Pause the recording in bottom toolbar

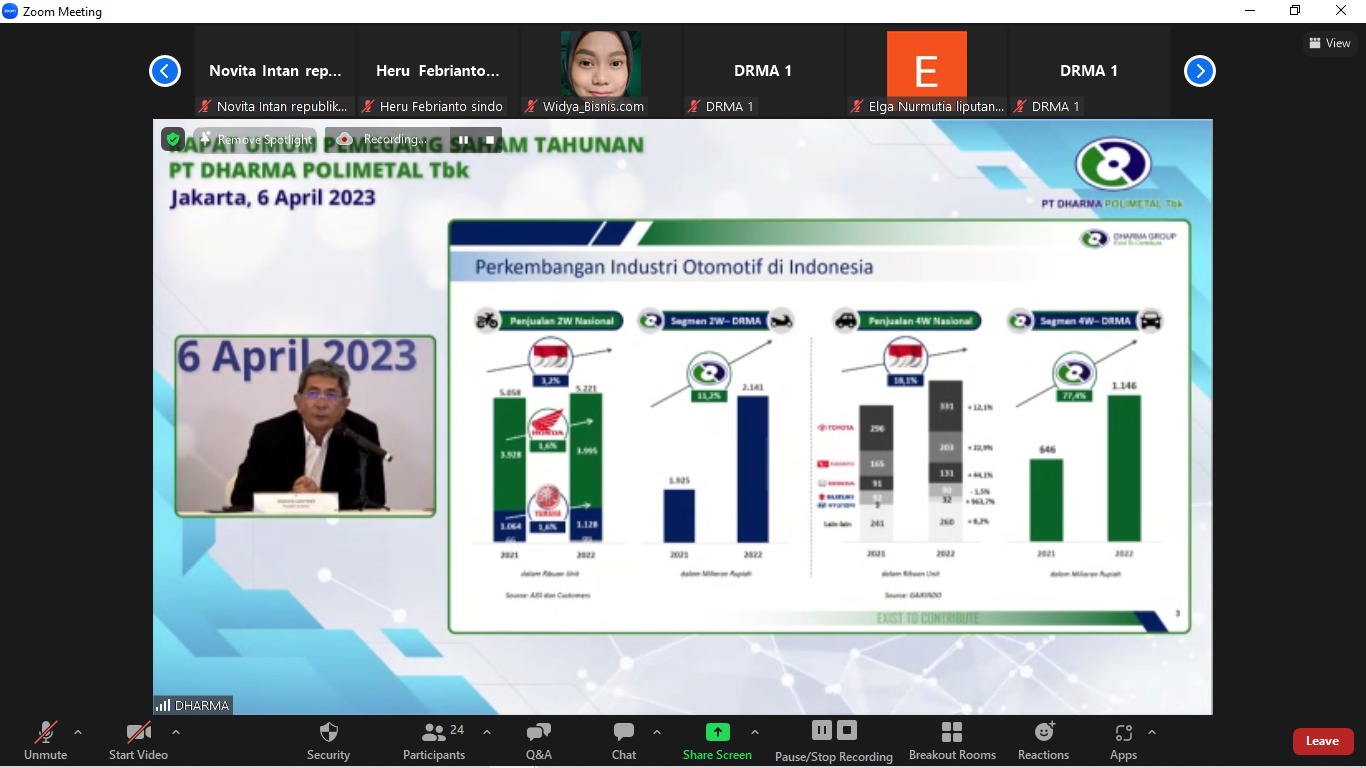pyautogui.click(x=821, y=730)
